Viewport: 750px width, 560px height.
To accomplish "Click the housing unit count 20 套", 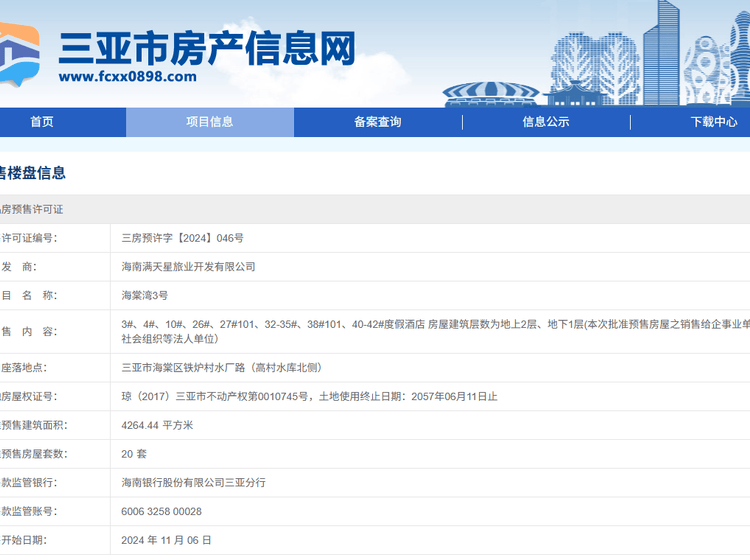I will [x=134, y=454].
